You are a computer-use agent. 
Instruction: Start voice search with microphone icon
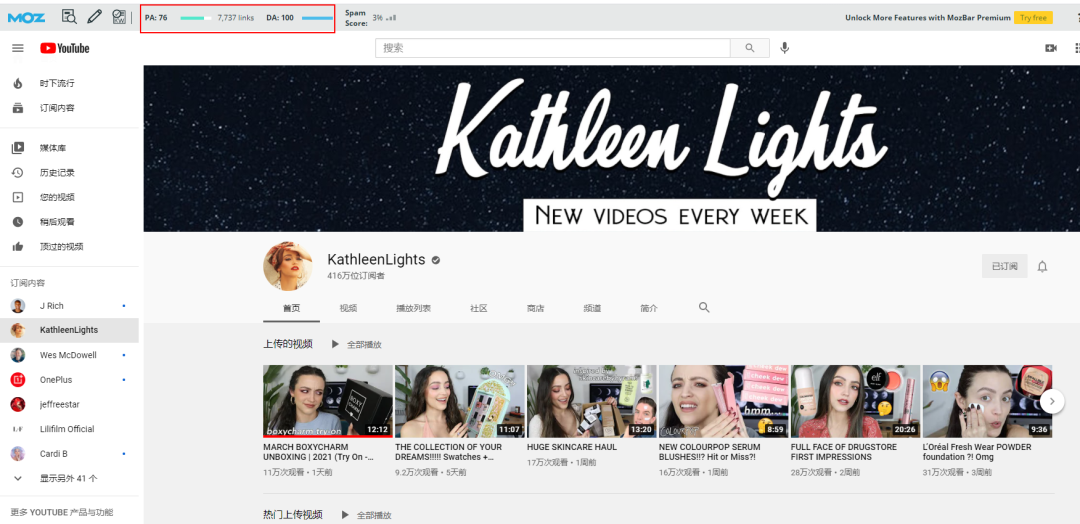(x=785, y=48)
